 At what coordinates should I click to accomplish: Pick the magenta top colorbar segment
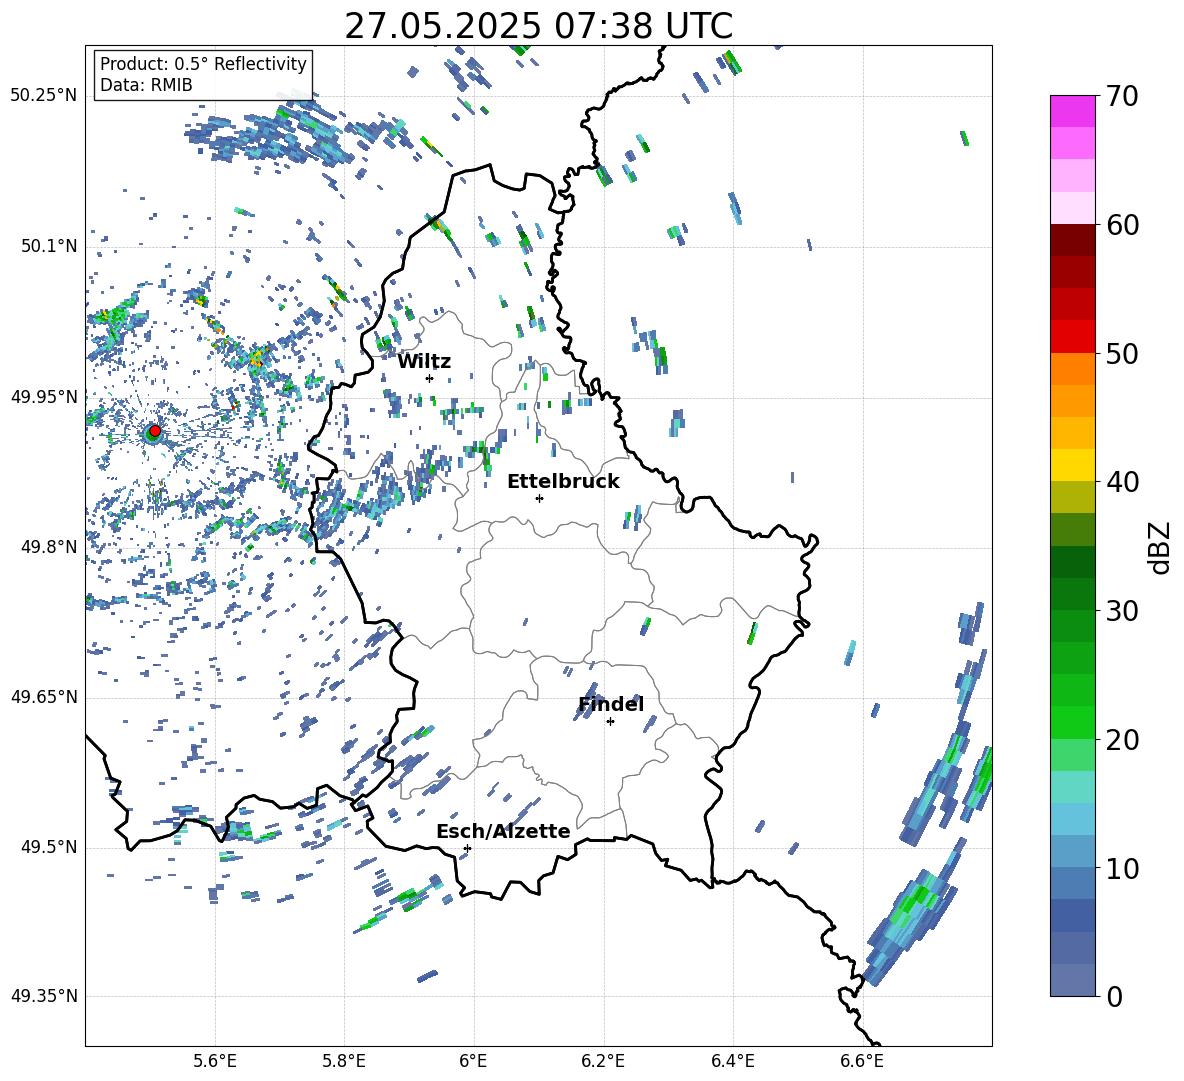click(1072, 111)
